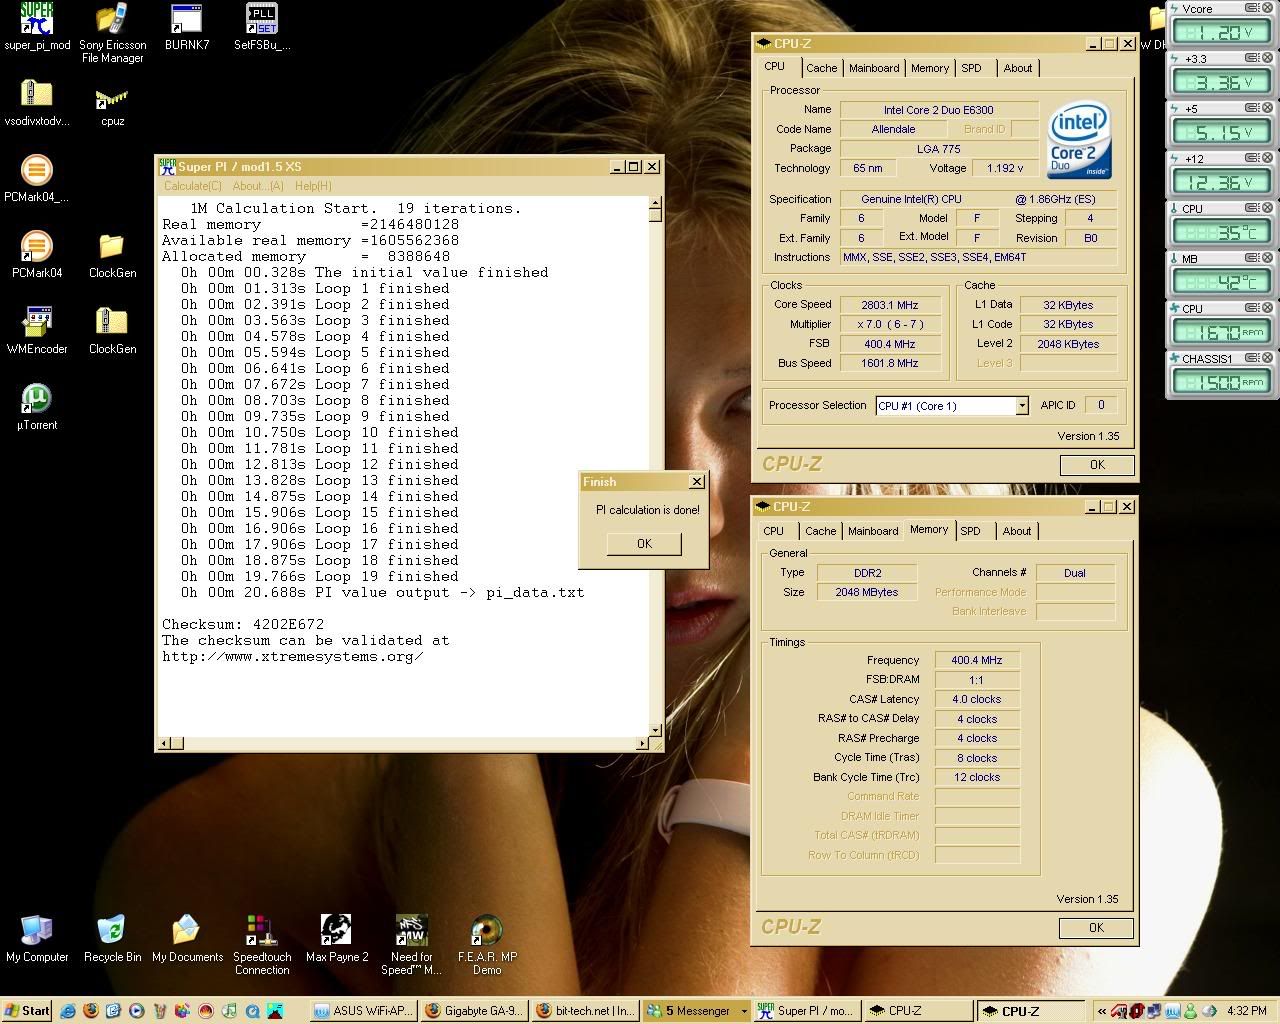Switch to bit-tech.net taskbar button
This screenshot has height=1024, width=1280.
coord(584,1011)
